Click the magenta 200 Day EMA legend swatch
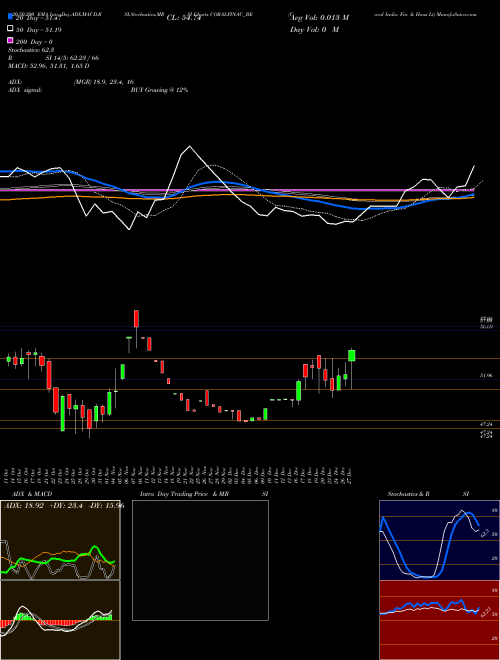This screenshot has width=500, height=660. pos(10,41)
